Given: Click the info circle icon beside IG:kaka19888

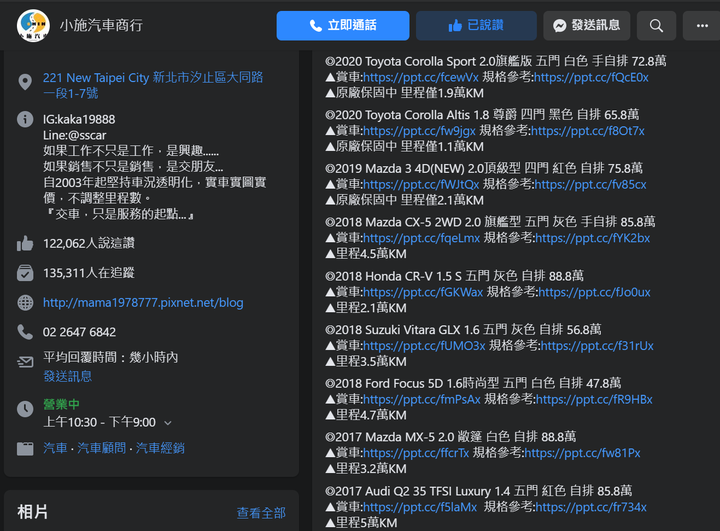Looking at the screenshot, I should (25, 119).
